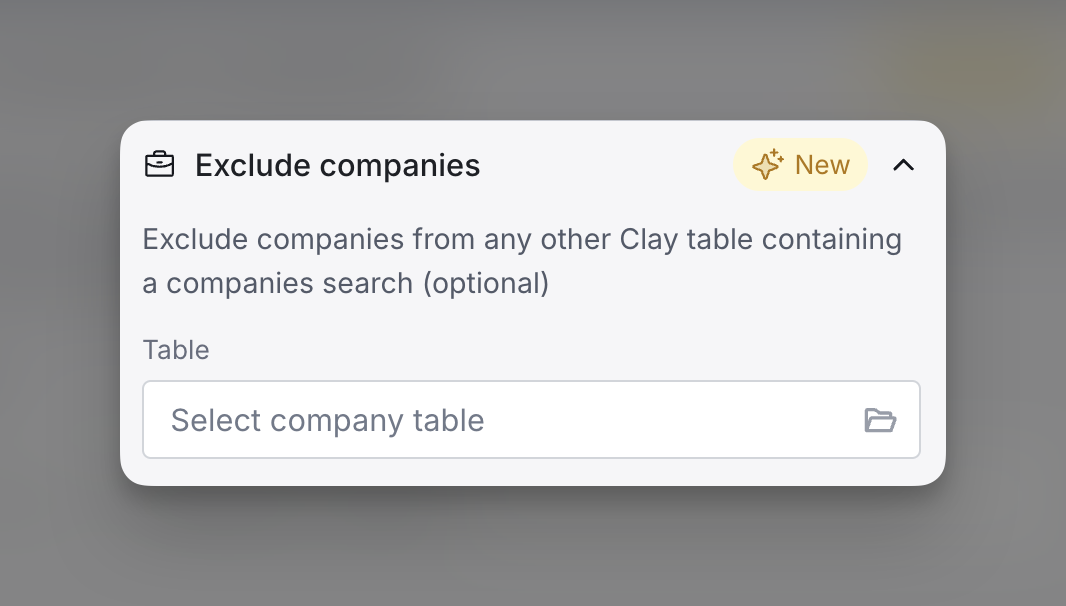Click the Exclude companies header title
The width and height of the screenshot is (1066, 606).
coord(337,165)
